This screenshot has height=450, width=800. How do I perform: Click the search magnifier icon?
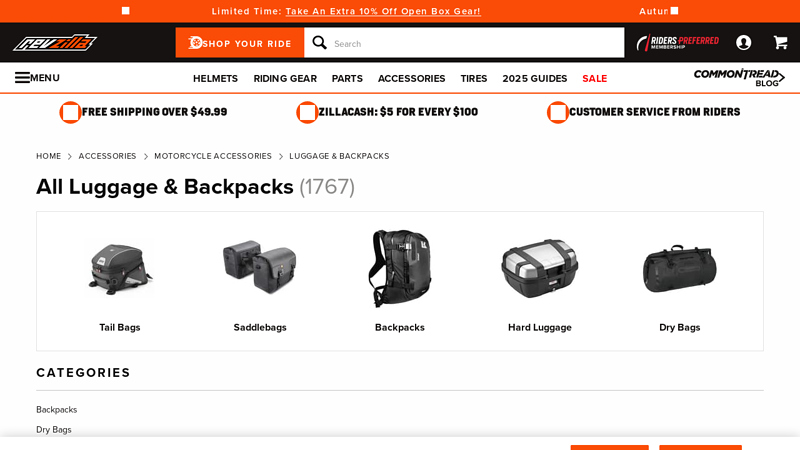319,43
